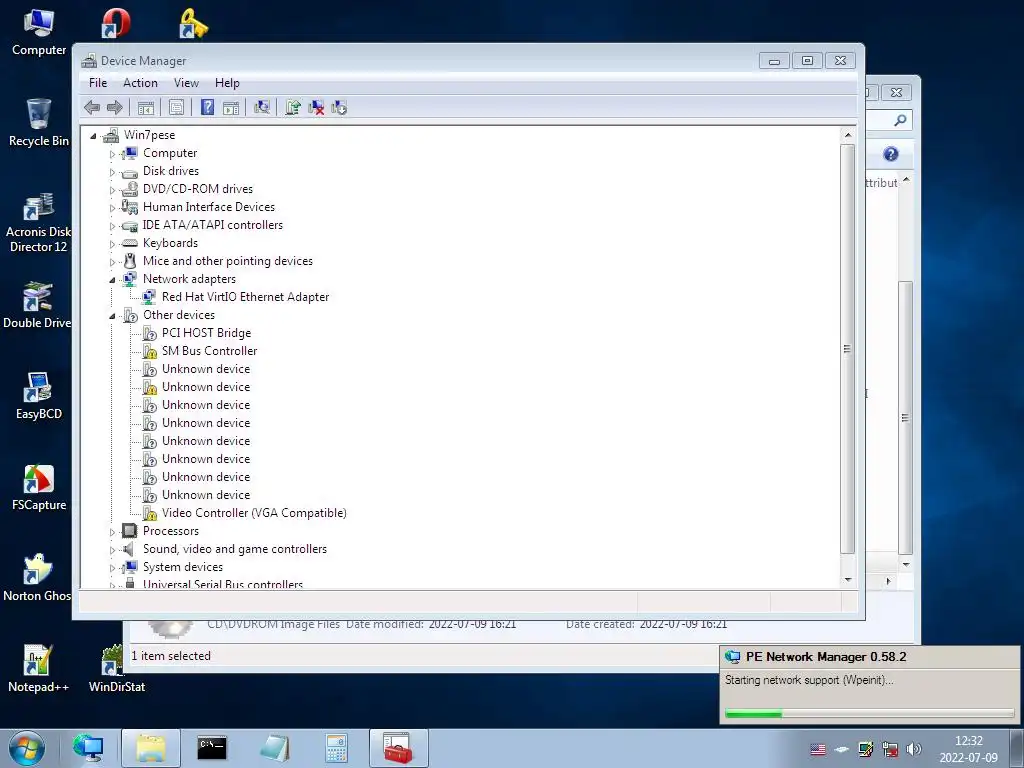The height and width of the screenshot is (768, 1024).
Task: Click the FSCapture desktop icon
Action: coord(39,487)
